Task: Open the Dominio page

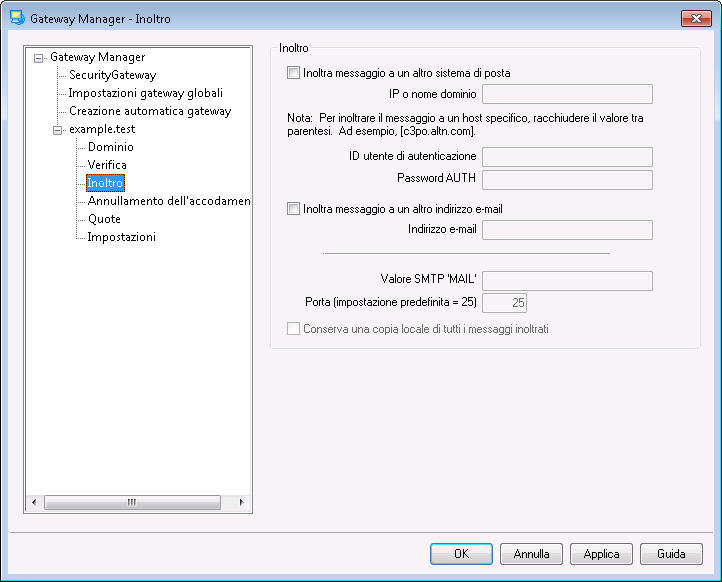Action: coord(111,147)
